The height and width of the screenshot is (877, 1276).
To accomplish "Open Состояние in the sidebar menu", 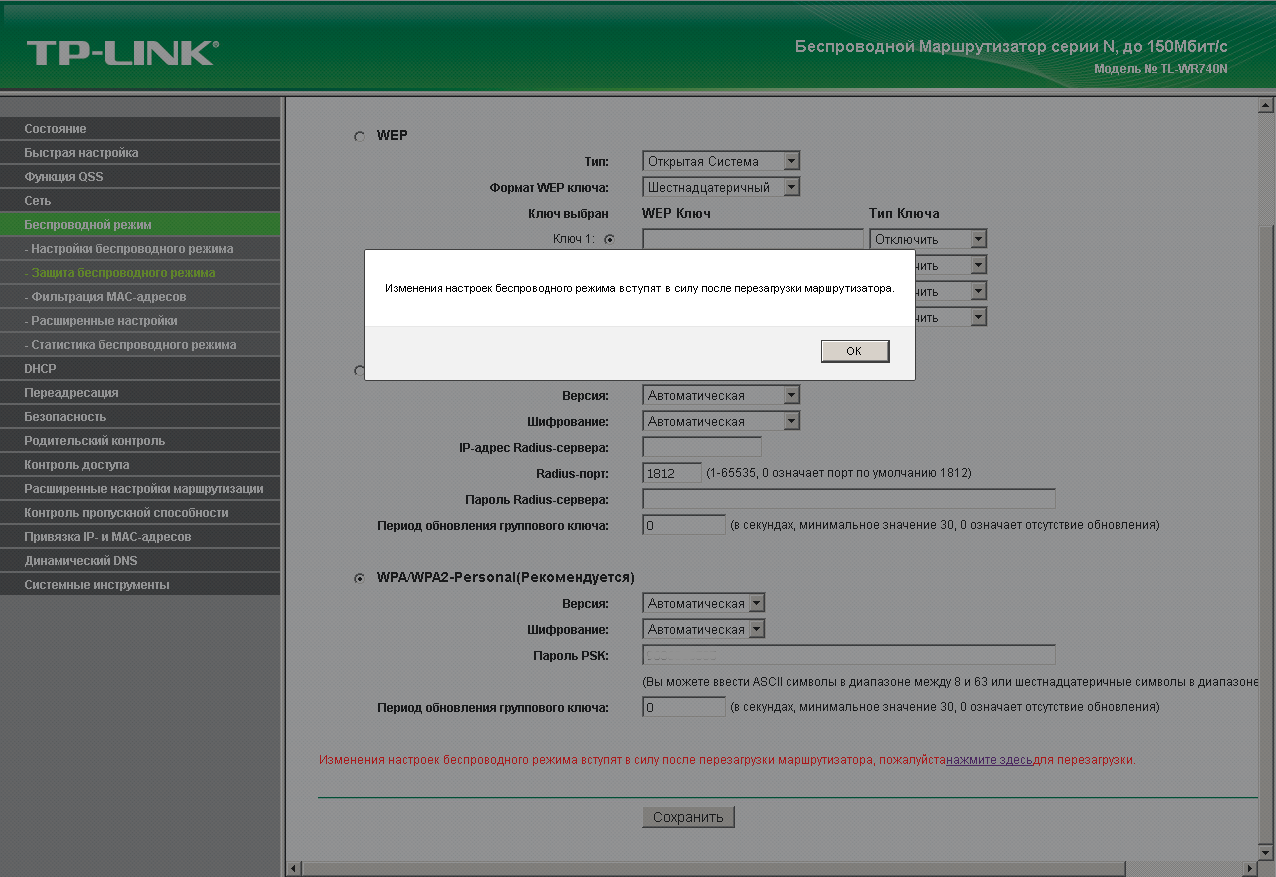I will tap(140, 129).
